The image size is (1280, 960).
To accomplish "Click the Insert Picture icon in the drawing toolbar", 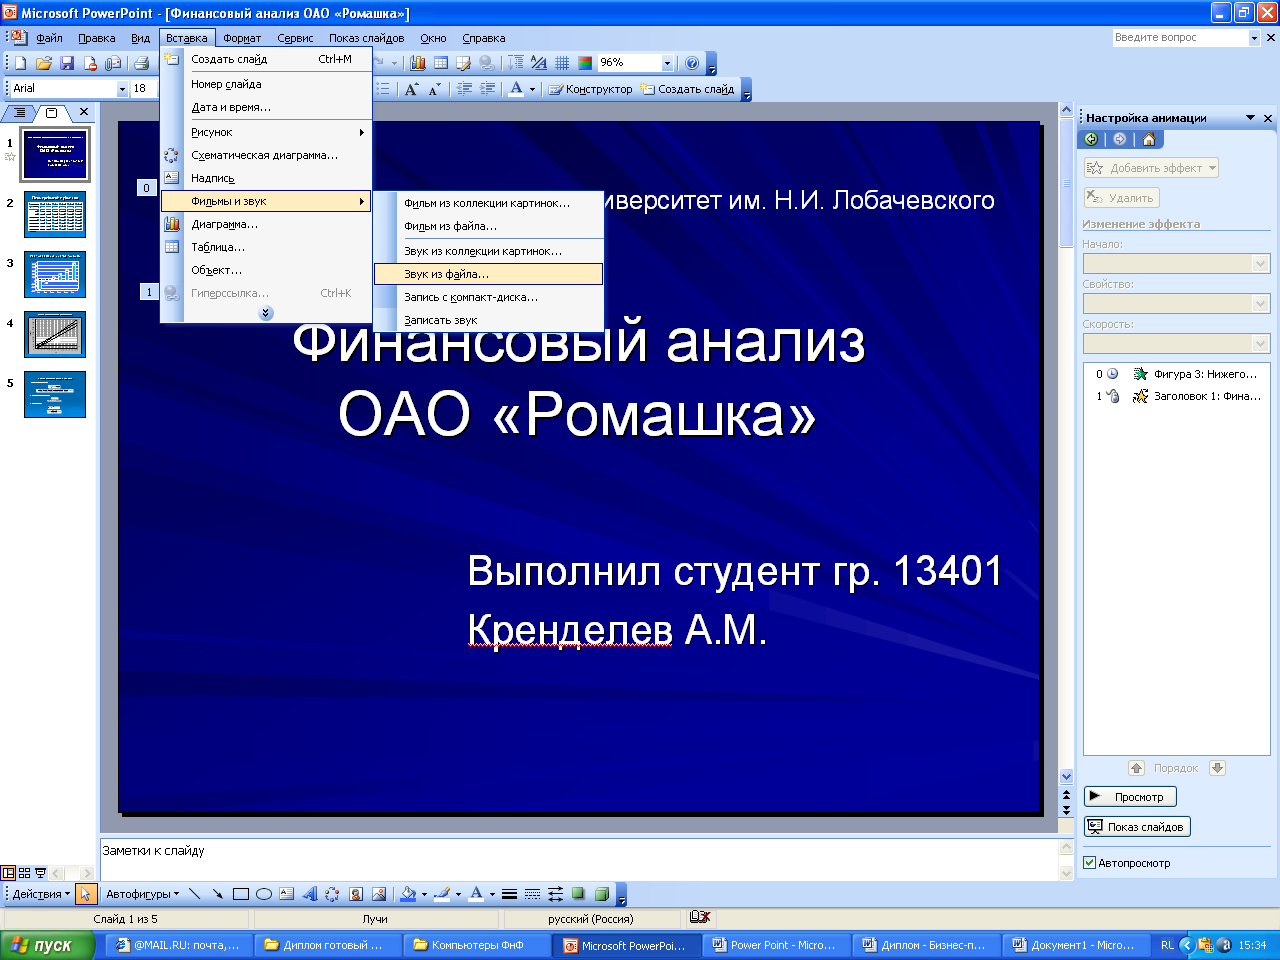I will [x=379, y=894].
